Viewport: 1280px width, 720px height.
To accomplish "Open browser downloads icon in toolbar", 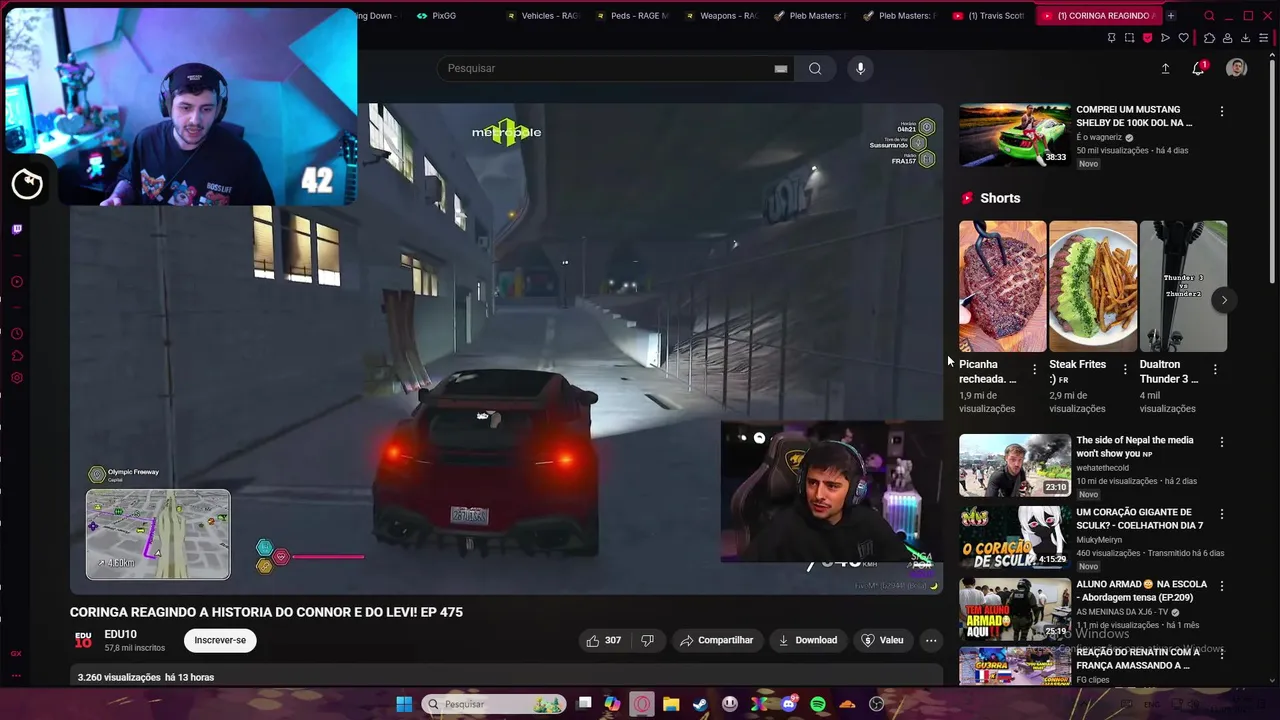I will click(x=1245, y=38).
